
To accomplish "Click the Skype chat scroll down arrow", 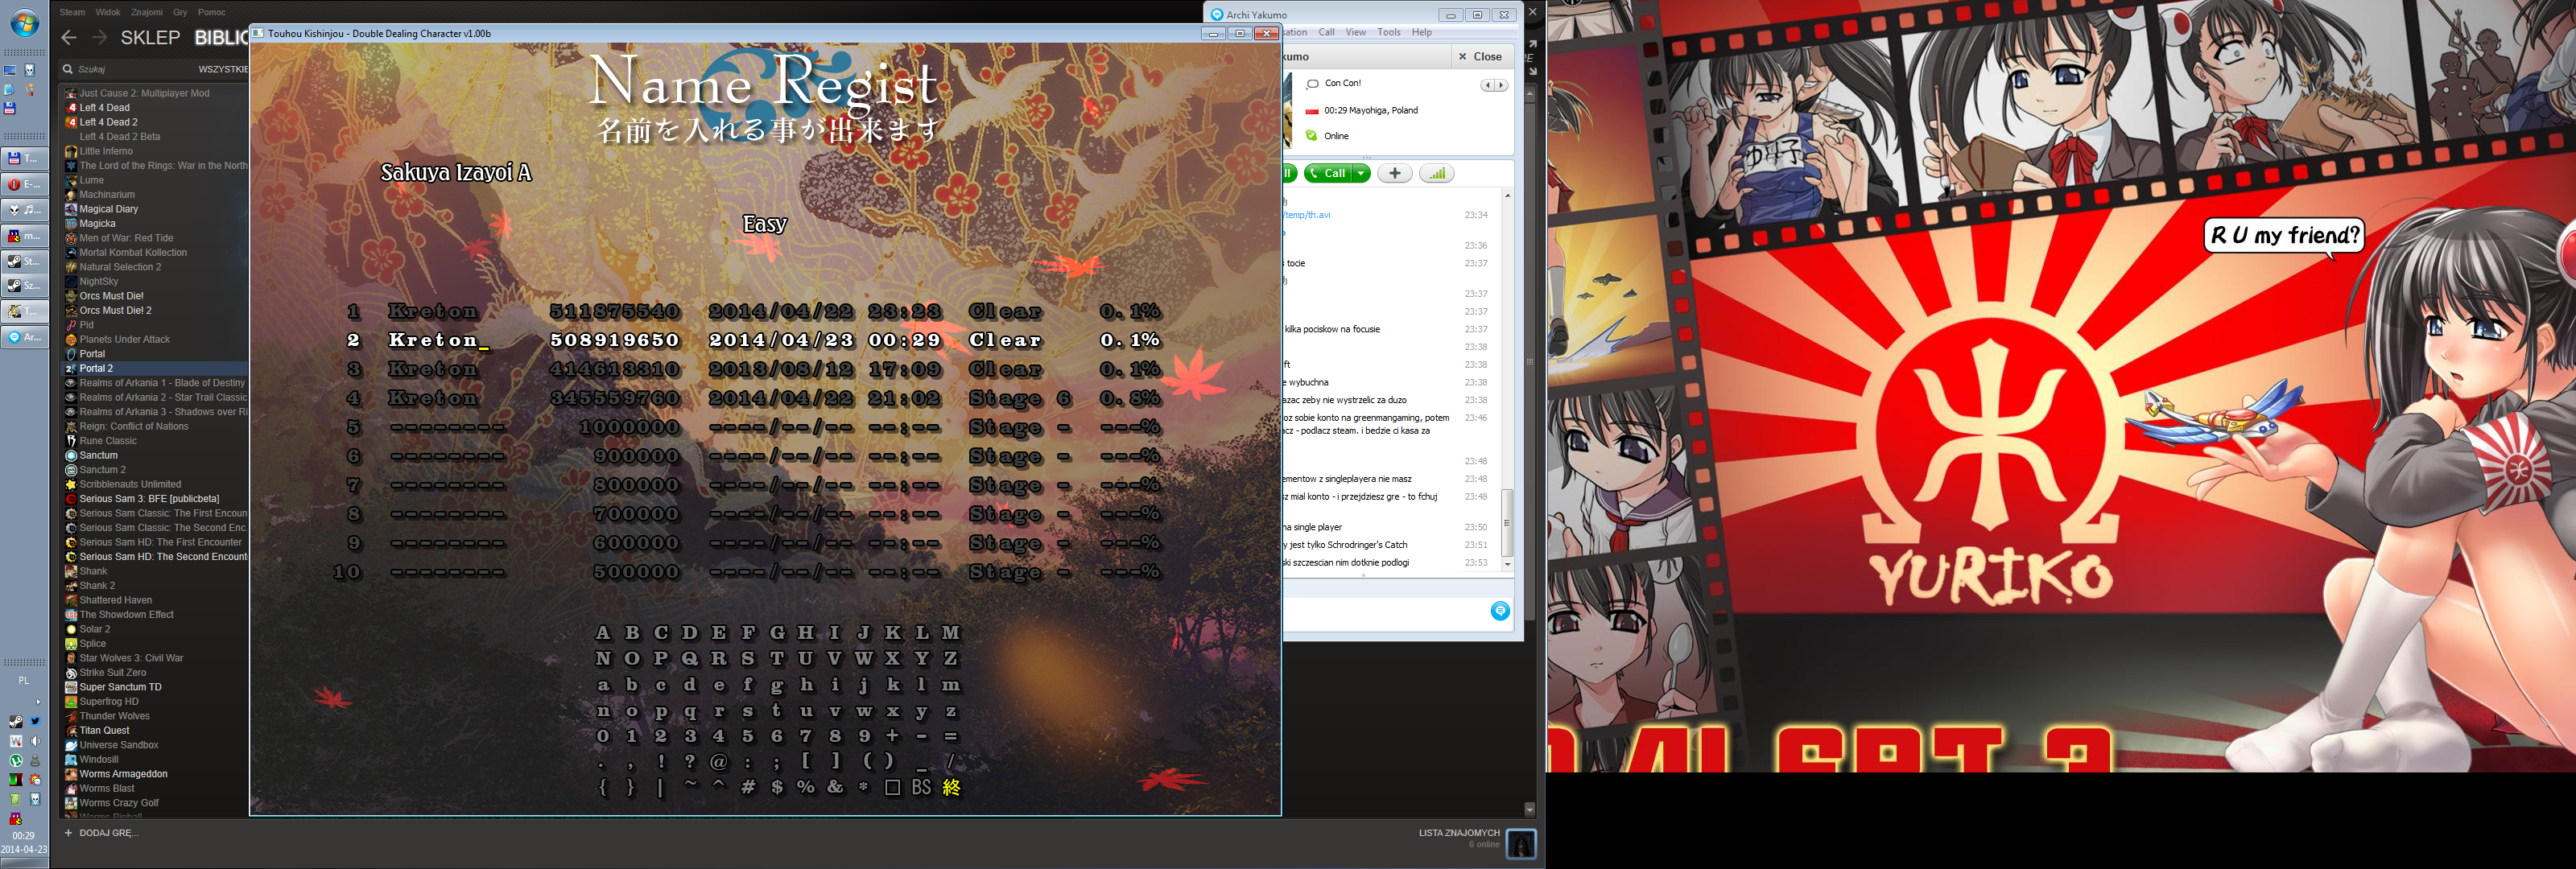I will coord(1507,565).
